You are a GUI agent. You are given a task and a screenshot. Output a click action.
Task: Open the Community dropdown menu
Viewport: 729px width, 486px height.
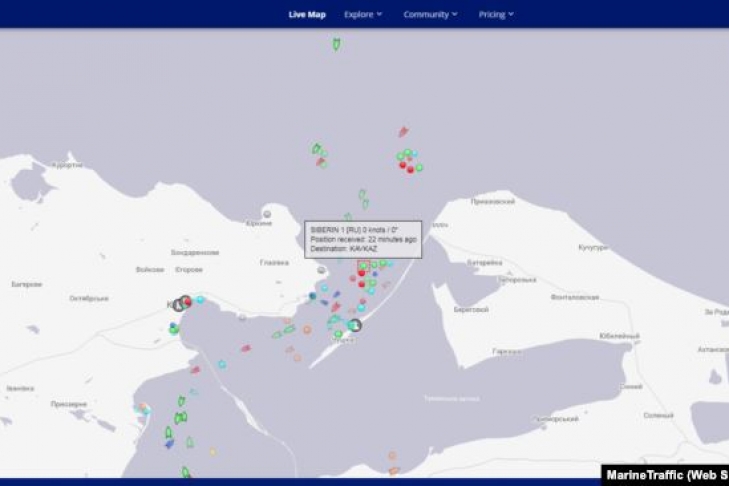tap(430, 14)
